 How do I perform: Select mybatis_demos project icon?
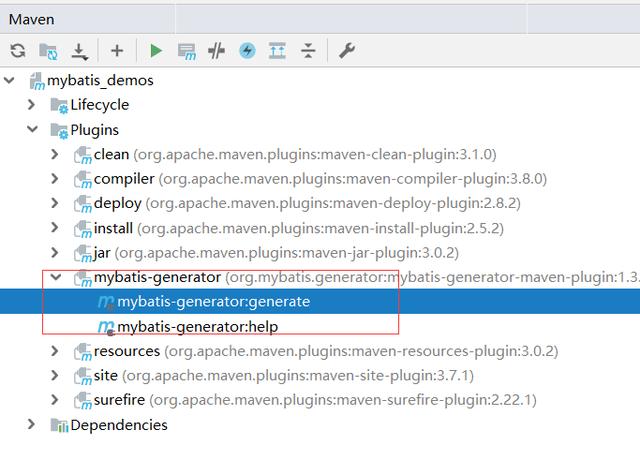[x=37, y=81]
